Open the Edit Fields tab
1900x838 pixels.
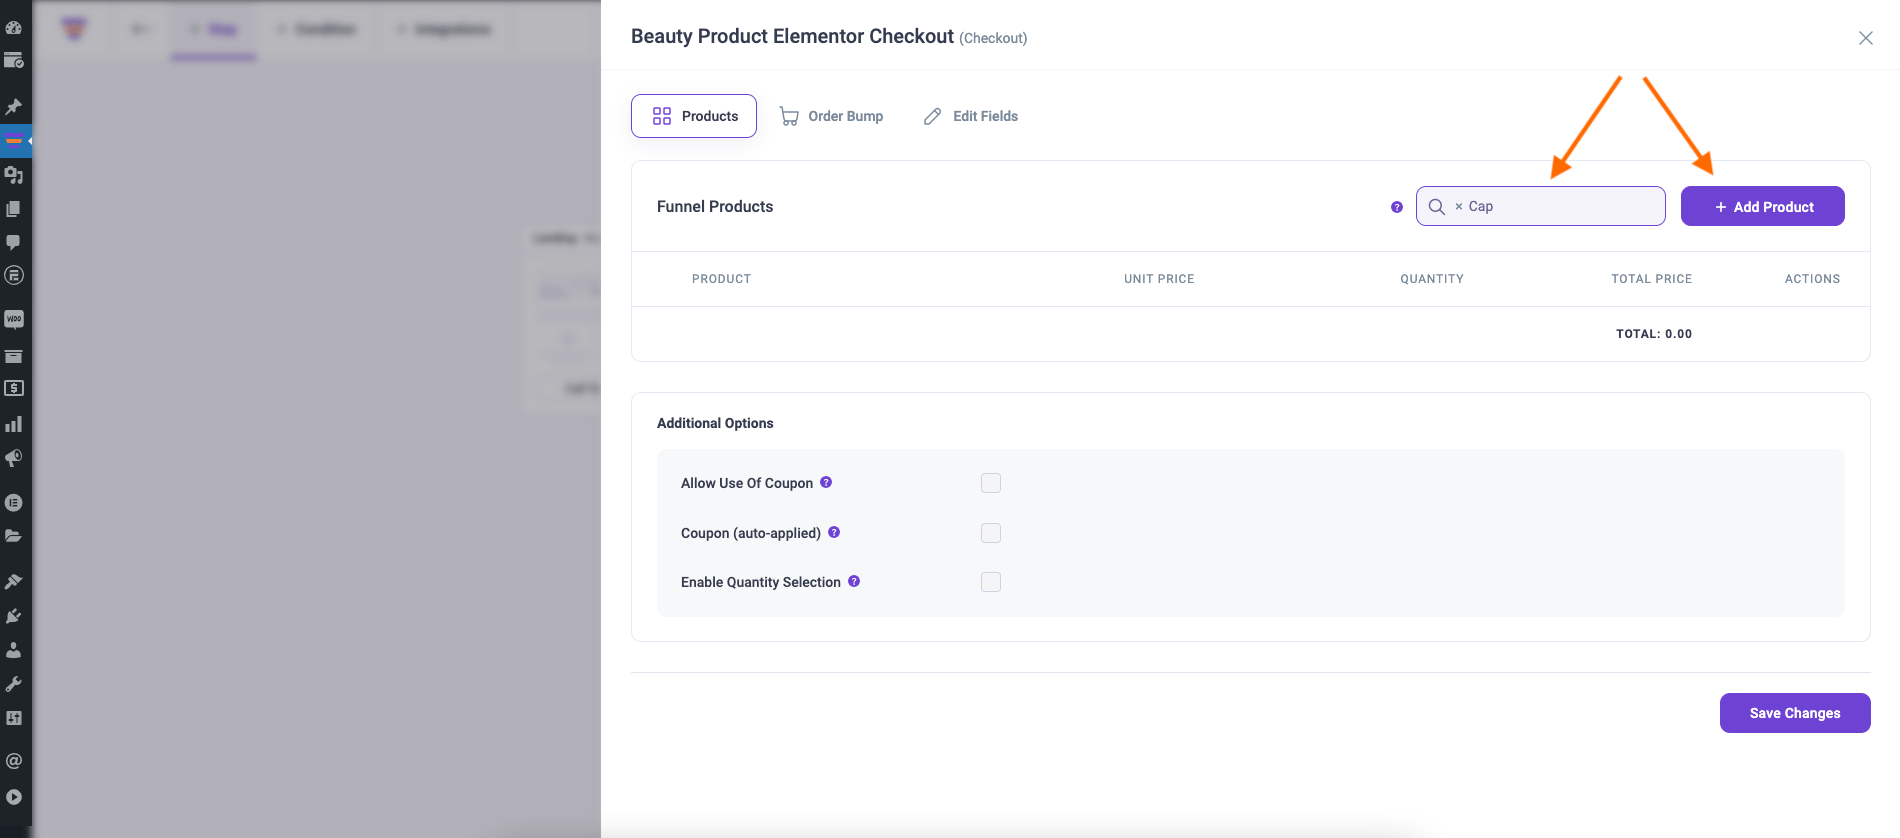971,116
